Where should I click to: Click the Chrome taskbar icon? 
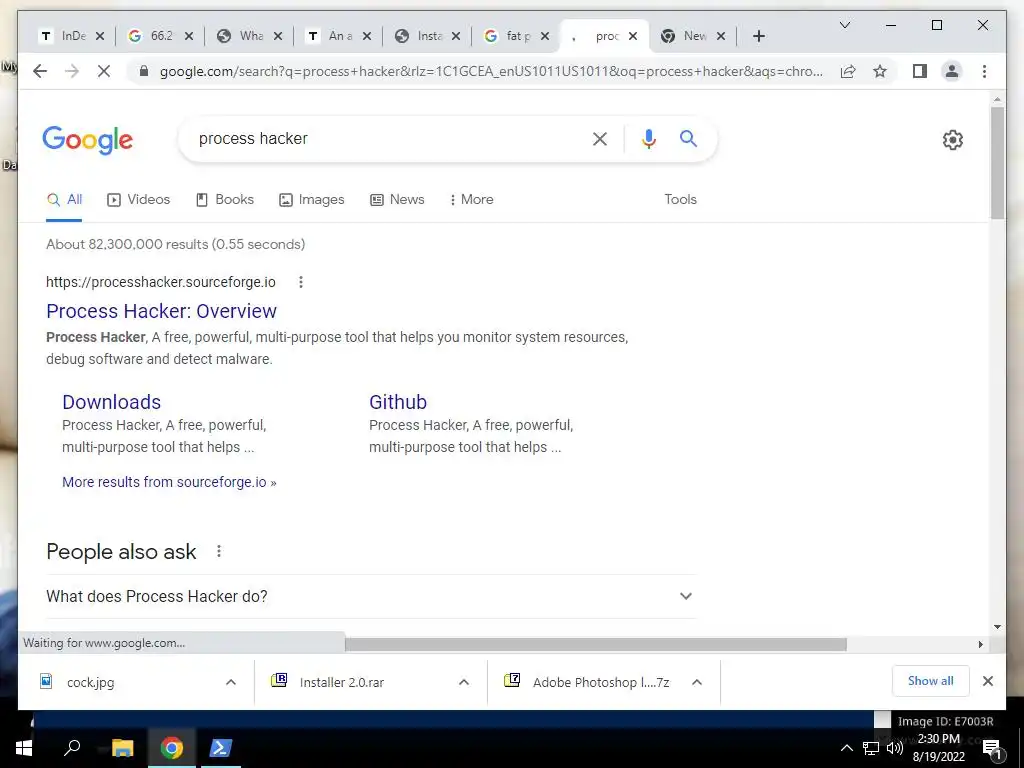(x=171, y=748)
